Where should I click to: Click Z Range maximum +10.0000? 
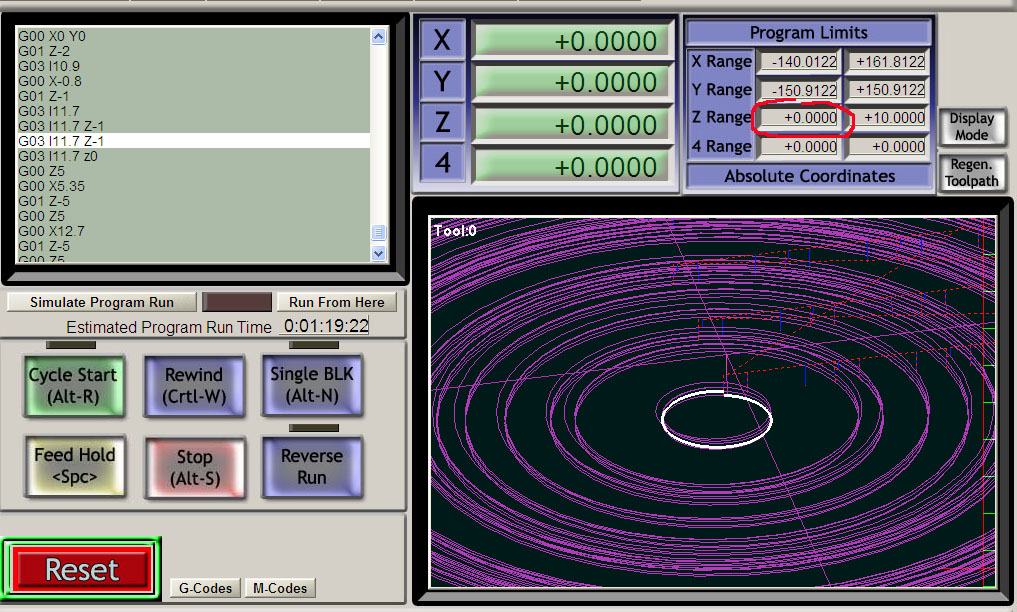(887, 118)
